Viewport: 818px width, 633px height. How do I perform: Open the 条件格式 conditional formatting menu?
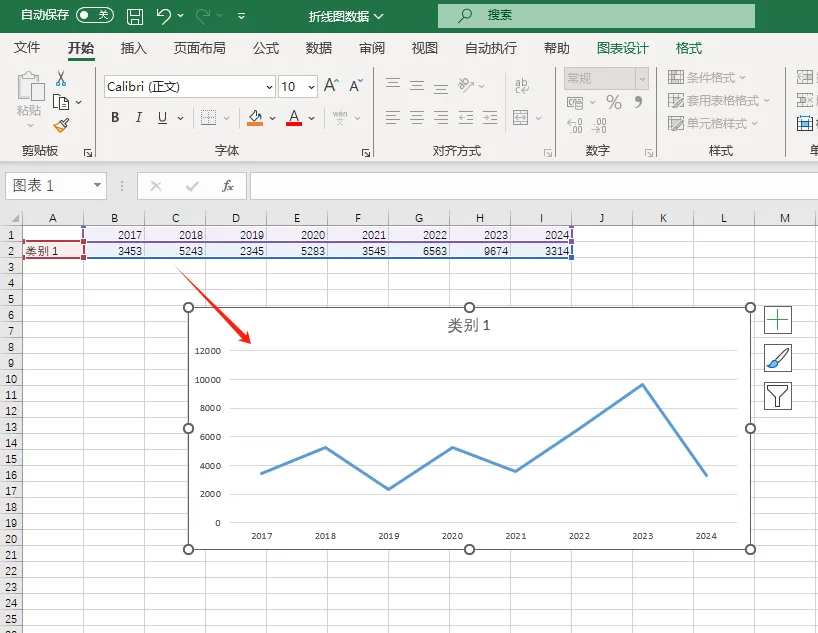pyautogui.click(x=707, y=78)
